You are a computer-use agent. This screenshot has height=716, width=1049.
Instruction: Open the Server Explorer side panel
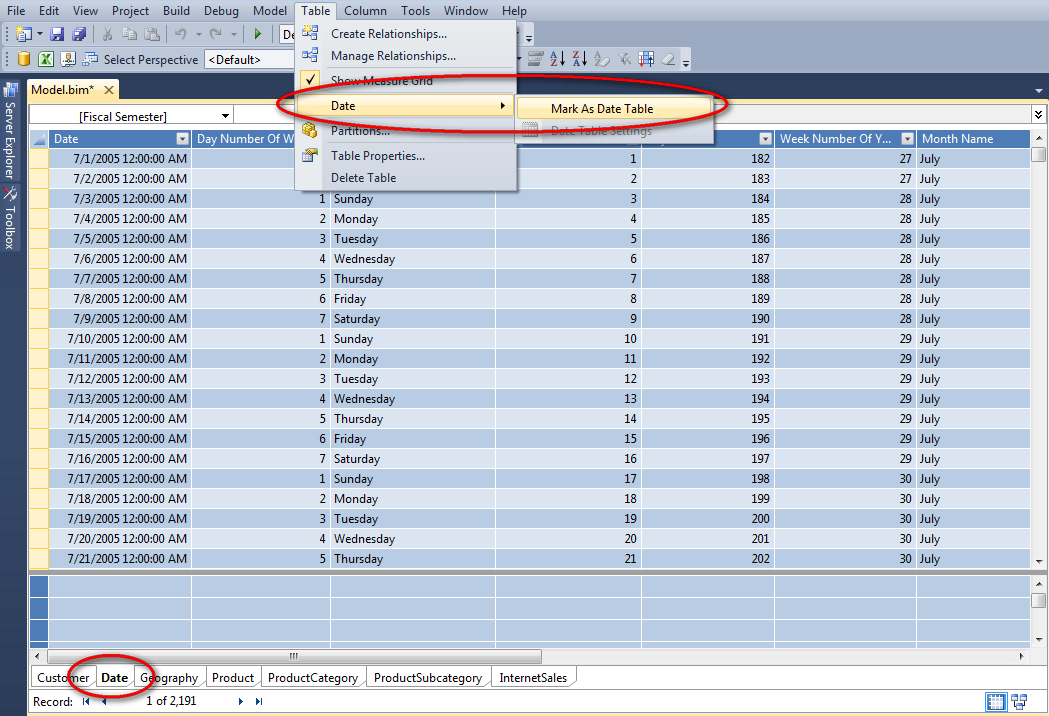(x=9, y=131)
